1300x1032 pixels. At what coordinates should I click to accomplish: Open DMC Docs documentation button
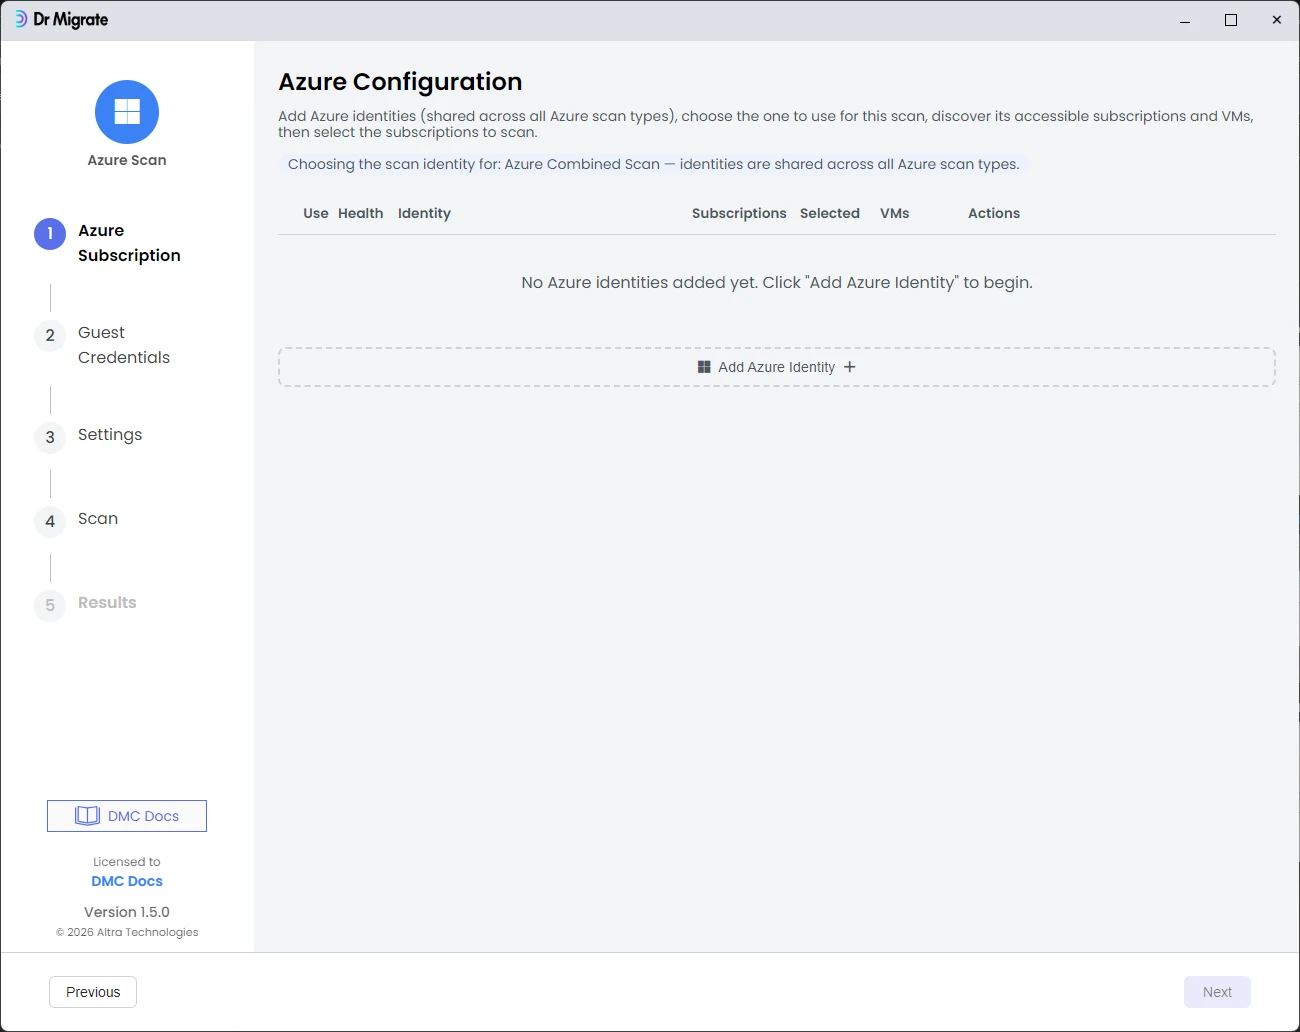127,816
